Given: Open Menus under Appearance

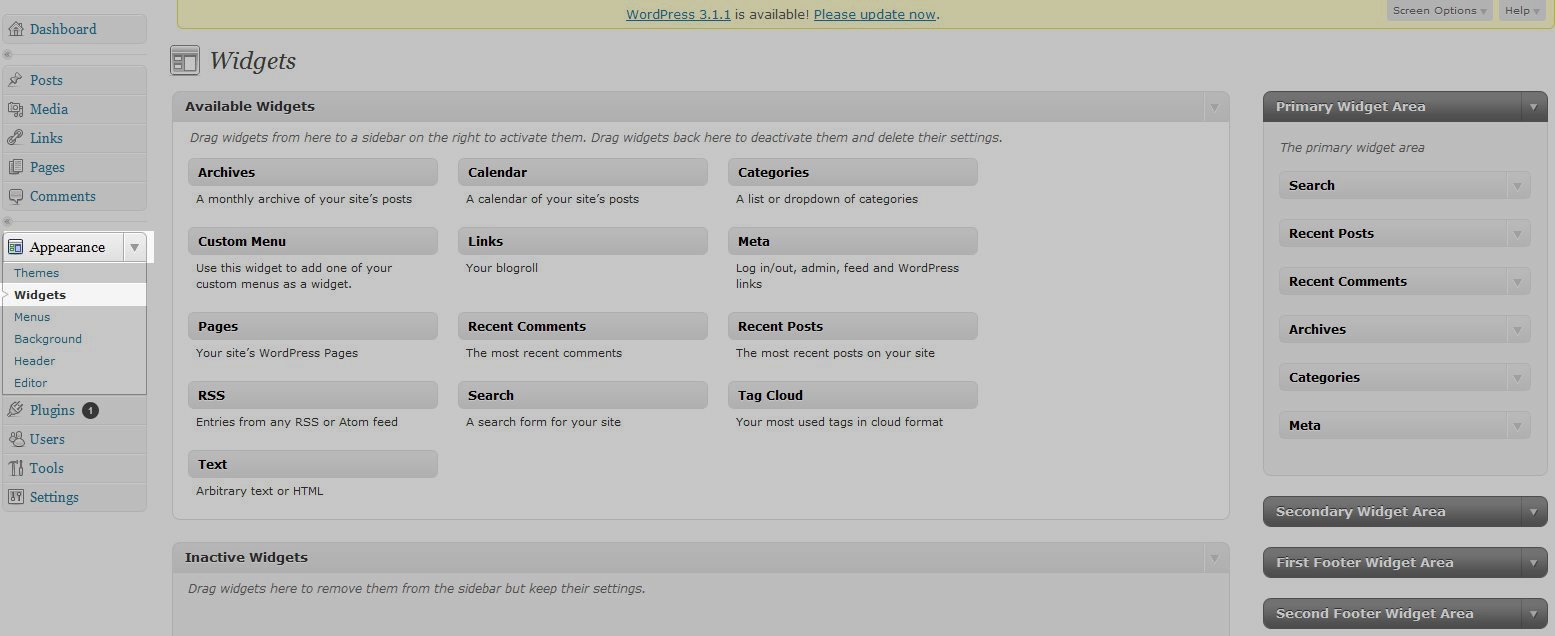Looking at the screenshot, I should pyautogui.click(x=32, y=317).
